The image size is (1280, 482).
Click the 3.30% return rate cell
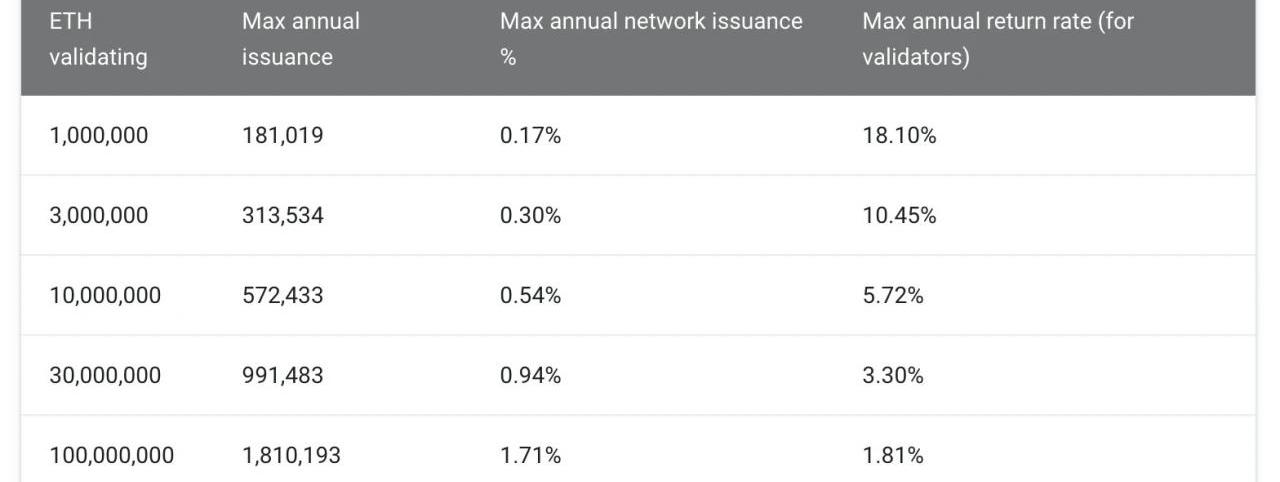pyautogui.click(x=893, y=376)
